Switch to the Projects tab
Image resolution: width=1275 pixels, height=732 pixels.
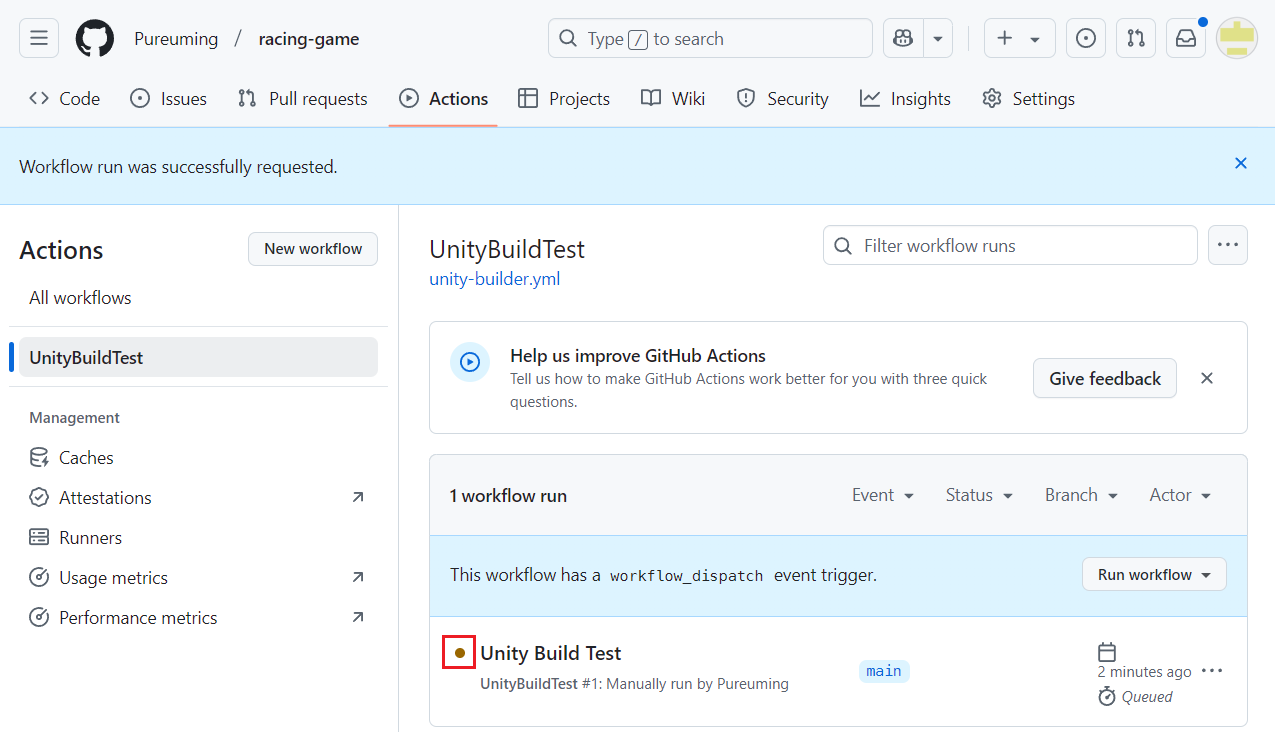[x=564, y=98]
